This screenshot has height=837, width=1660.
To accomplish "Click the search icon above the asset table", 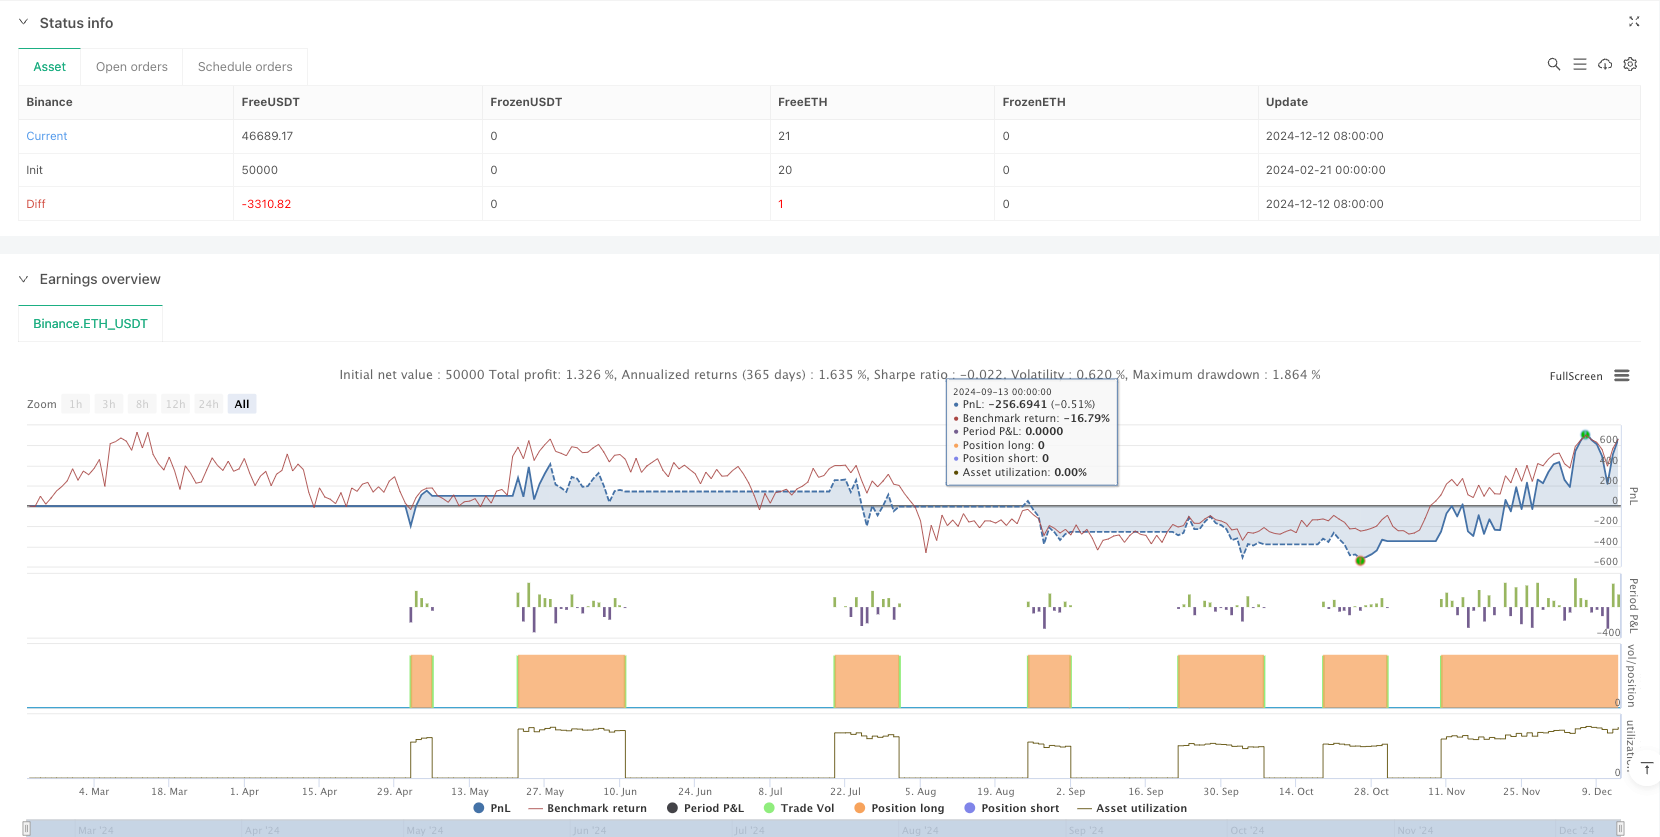I will pyautogui.click(x=1553, y=64).
